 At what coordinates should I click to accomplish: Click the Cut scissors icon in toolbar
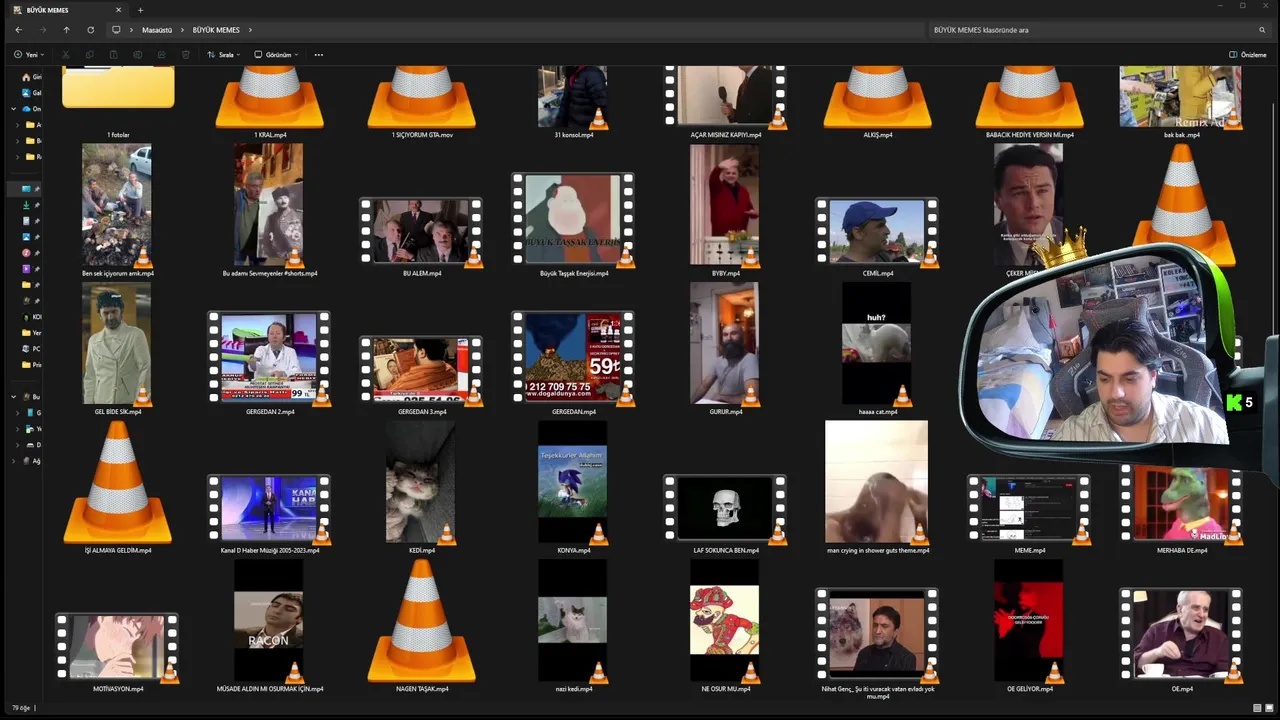coord(66,55)
